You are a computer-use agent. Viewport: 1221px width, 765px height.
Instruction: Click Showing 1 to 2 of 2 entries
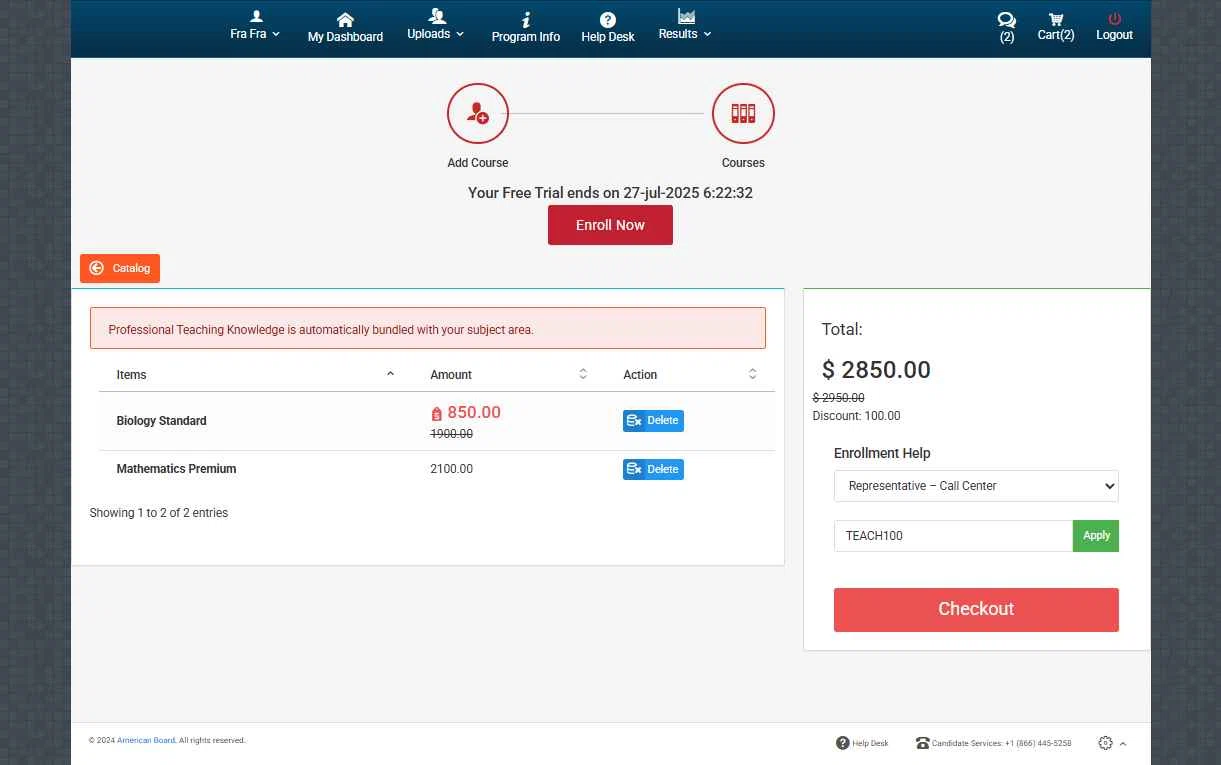tap(159, 513)
